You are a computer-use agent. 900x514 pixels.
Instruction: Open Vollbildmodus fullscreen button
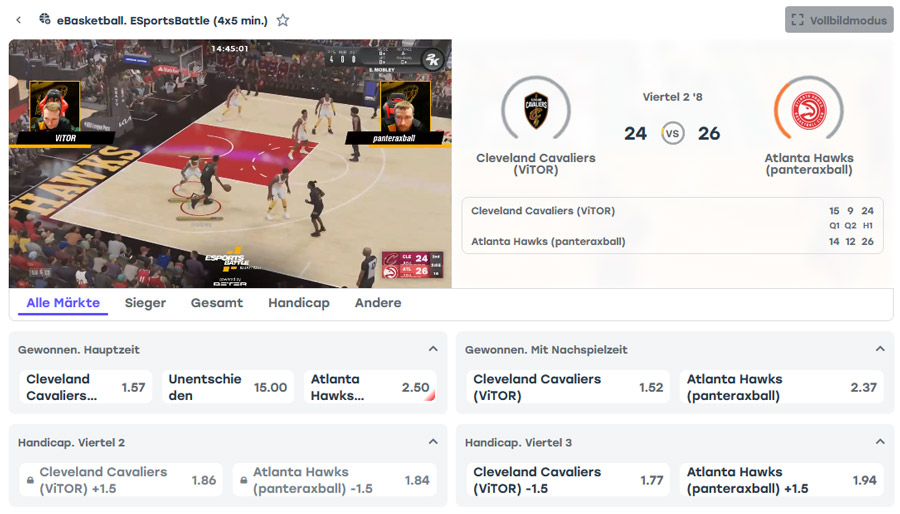[839, 20]
